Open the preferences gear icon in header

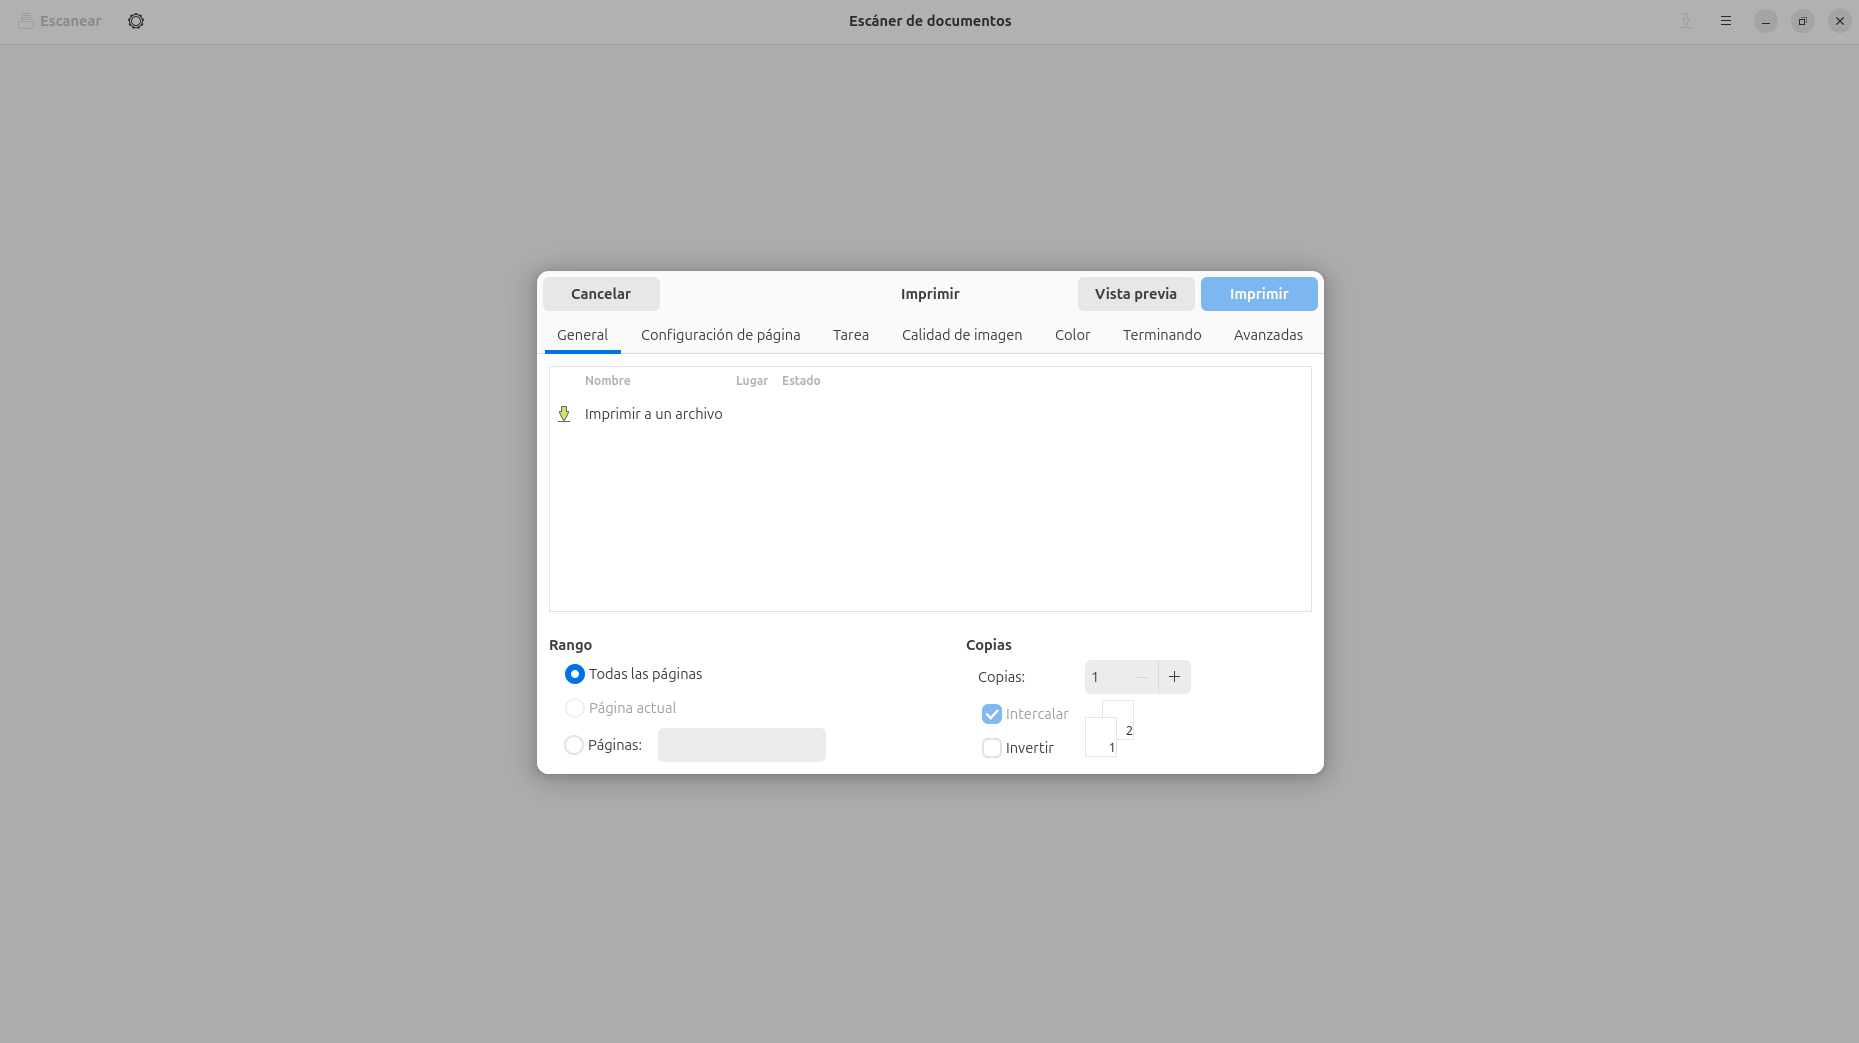[136, 21]
